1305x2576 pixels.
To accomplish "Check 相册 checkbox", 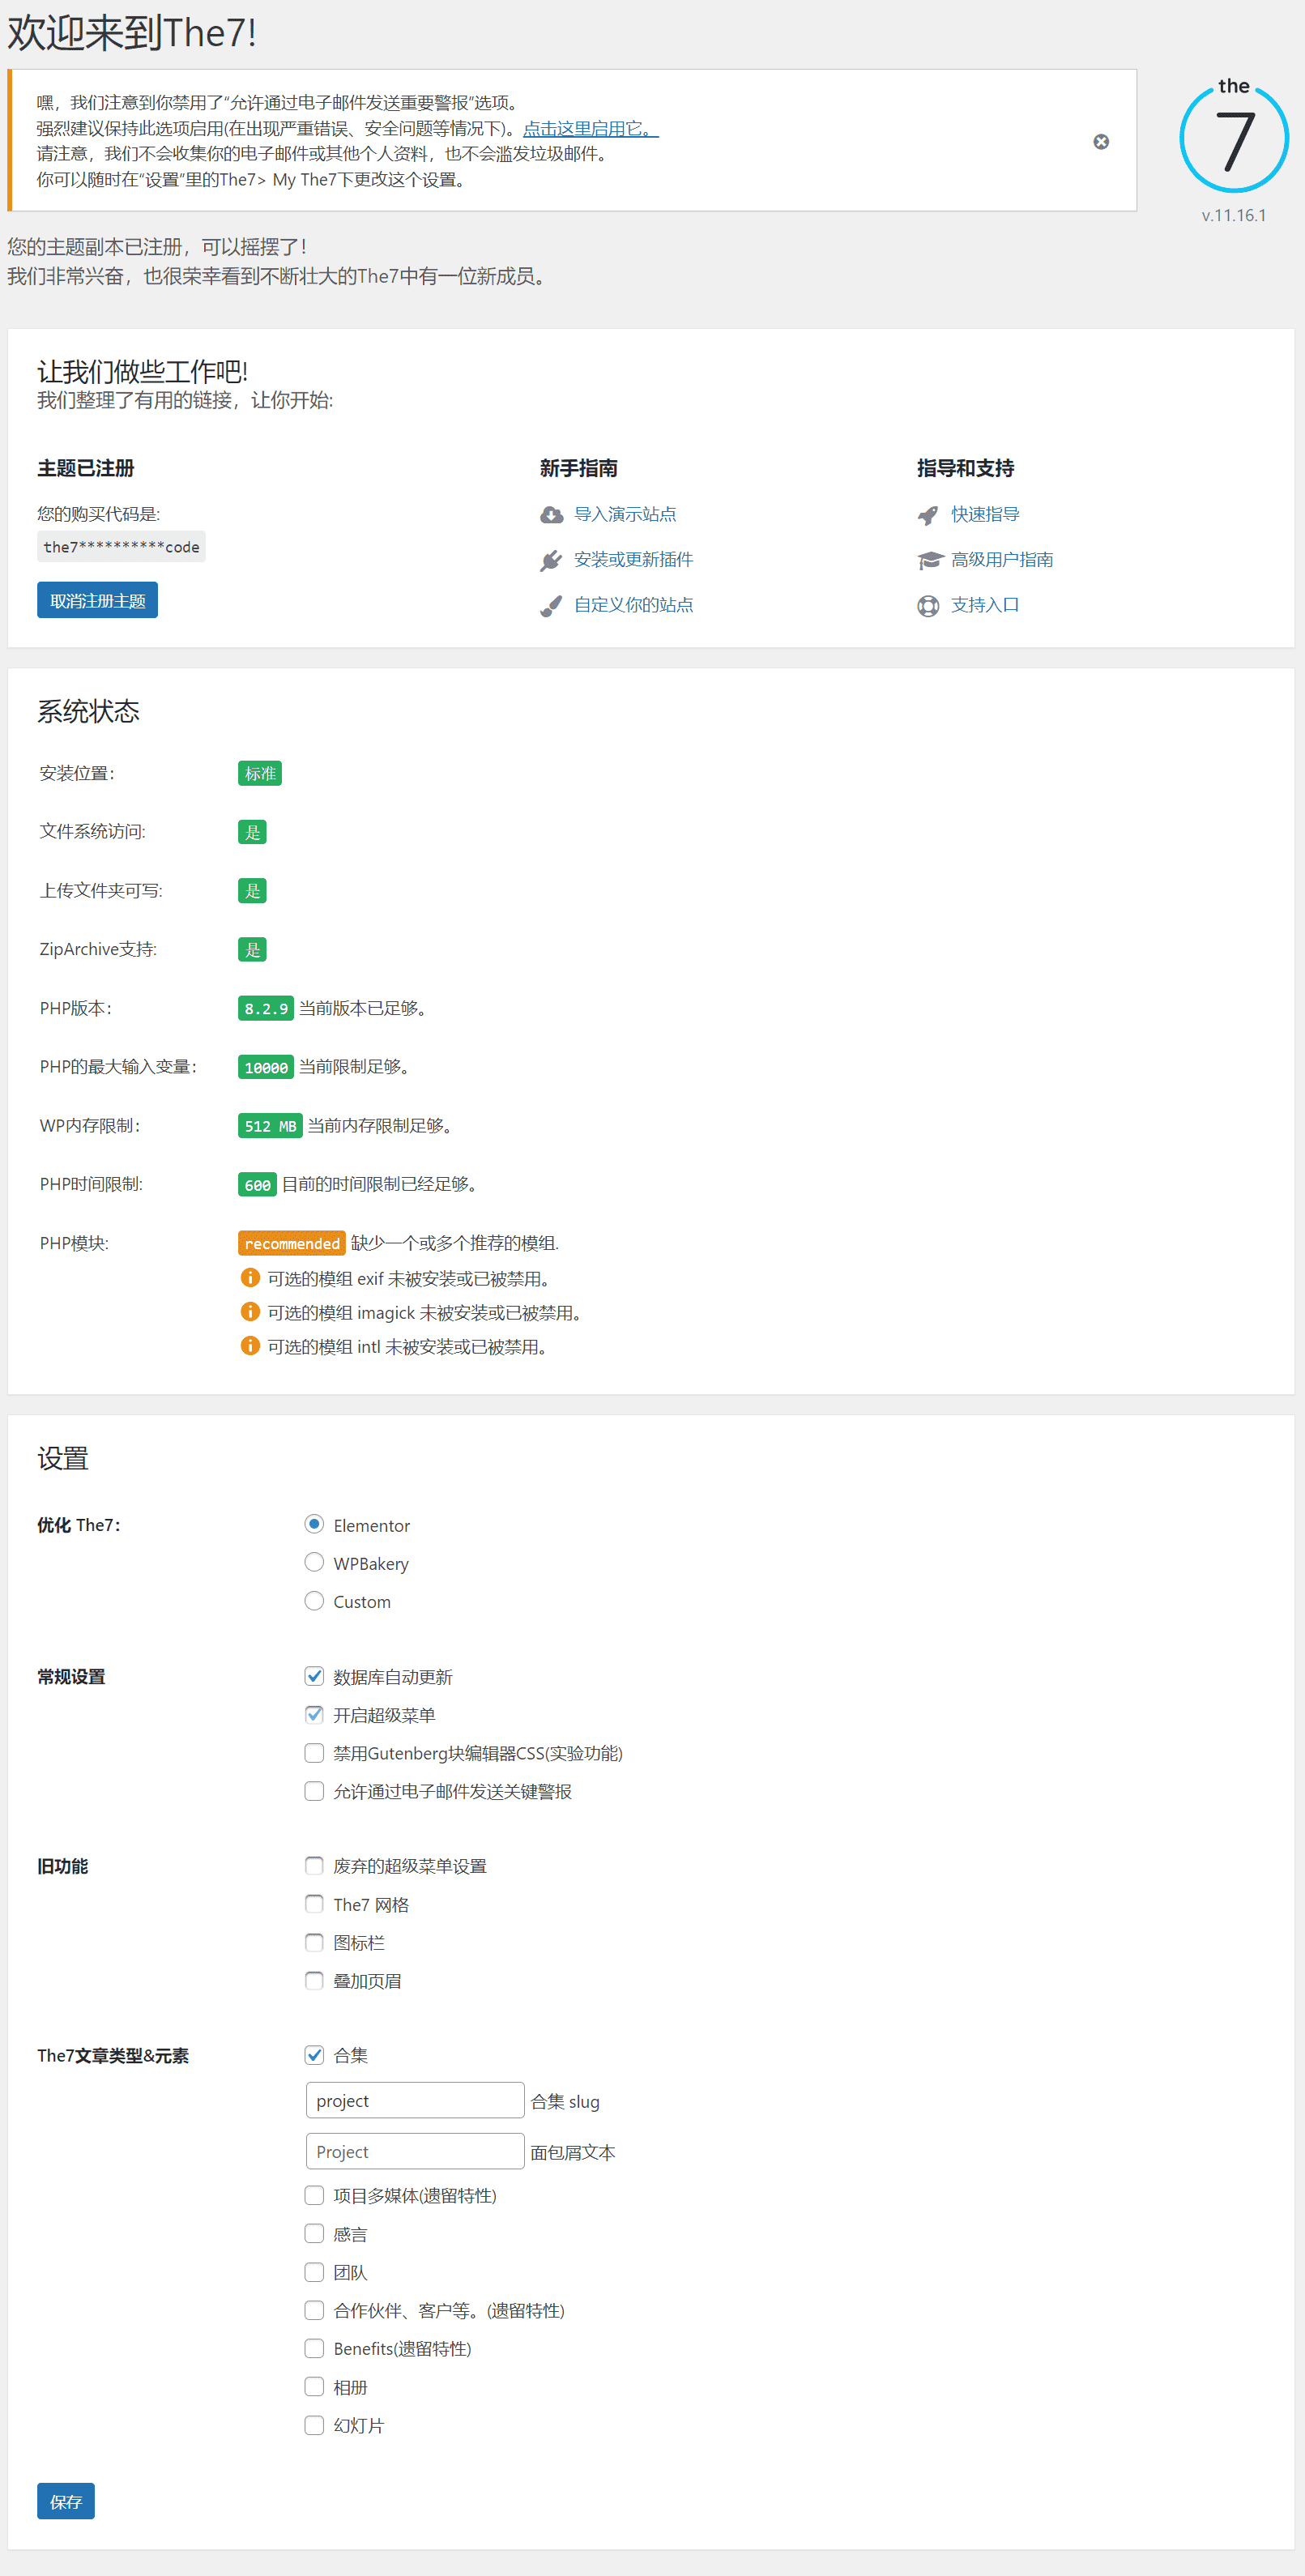I will pyautogui.click(x=314, y=2387).
